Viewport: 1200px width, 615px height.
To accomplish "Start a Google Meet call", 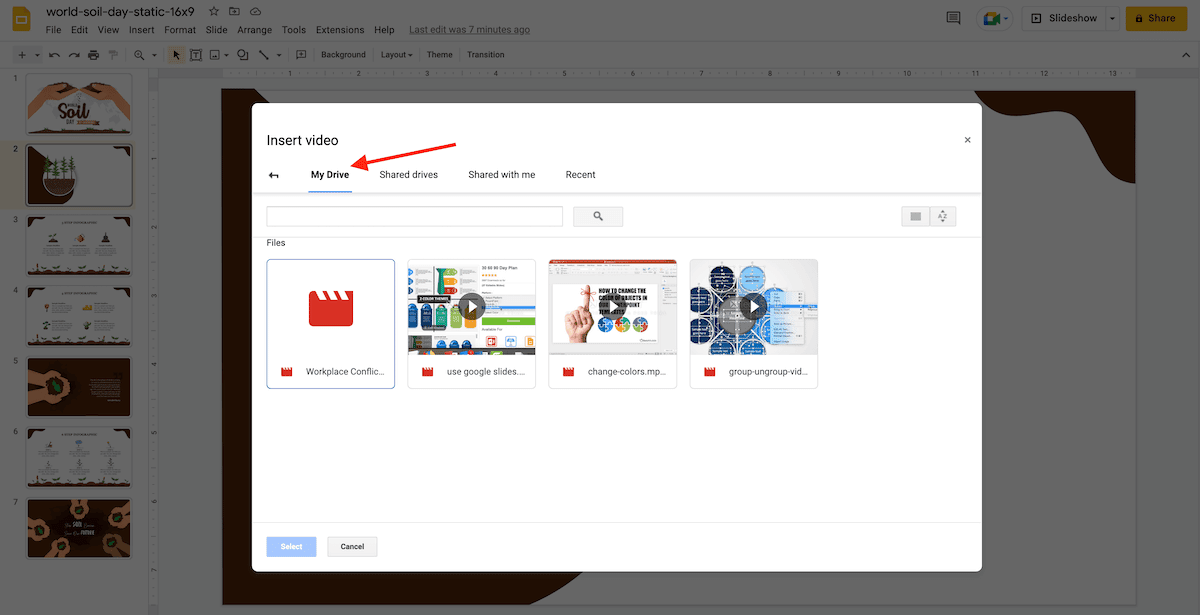I will tap(995, 18).
